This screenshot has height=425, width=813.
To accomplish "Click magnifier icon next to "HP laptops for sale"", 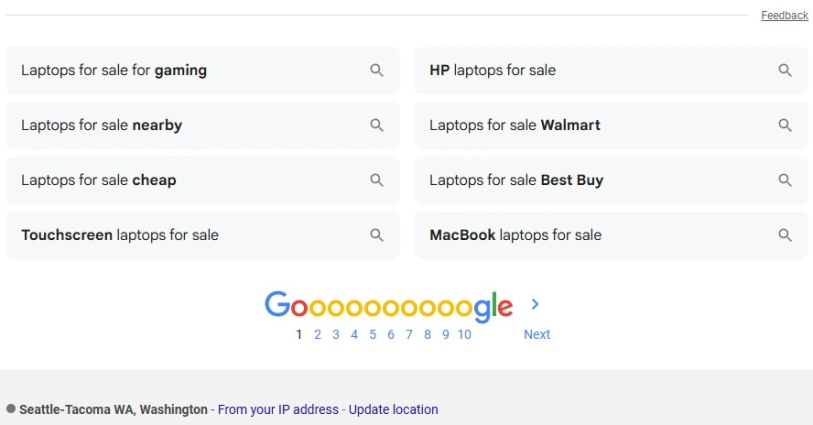I will pos(785,71).
